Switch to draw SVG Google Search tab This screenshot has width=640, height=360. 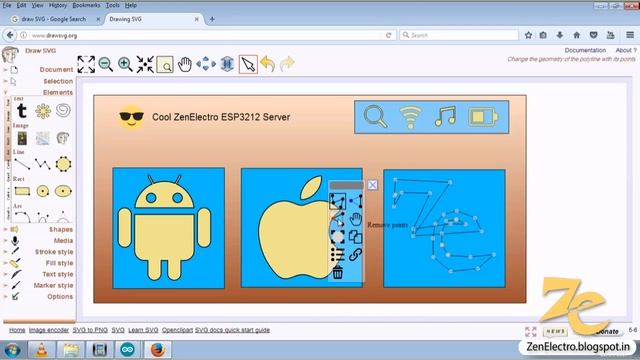[x=54, y=19]
